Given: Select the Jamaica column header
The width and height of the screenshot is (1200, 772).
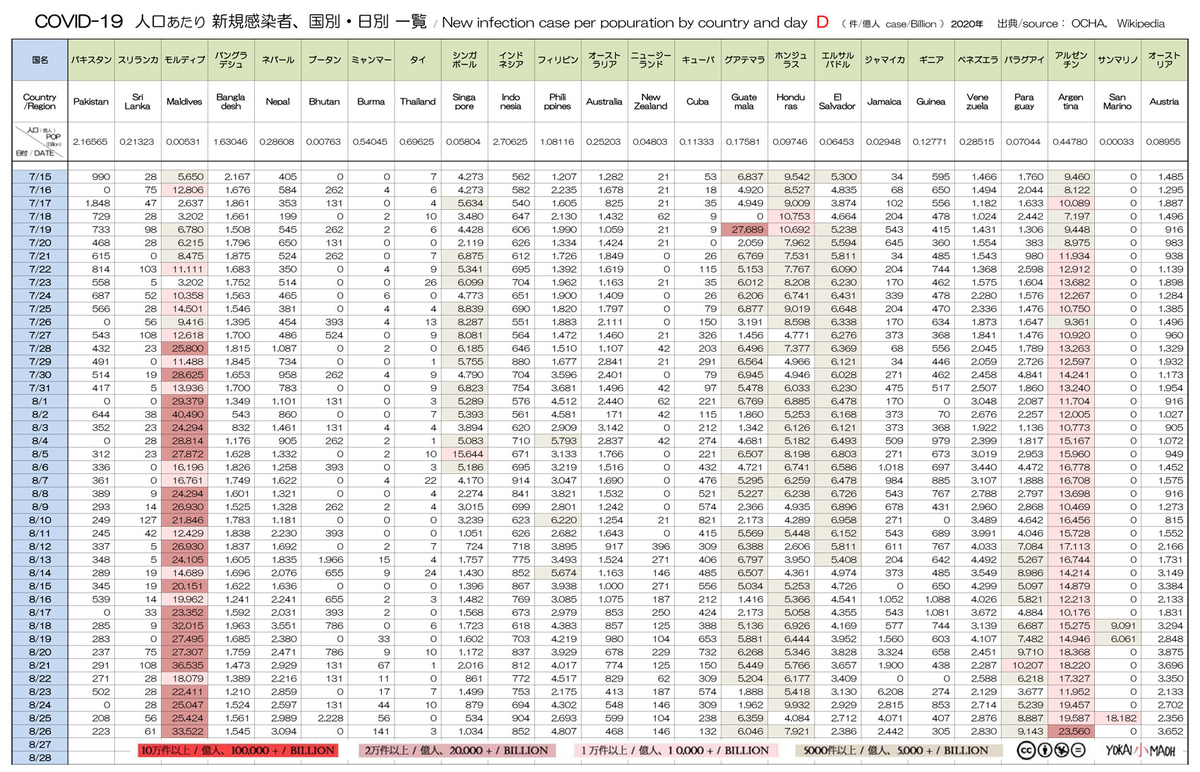Looking at the screenshot, I should pyautogui.click(x=883, y=102).
